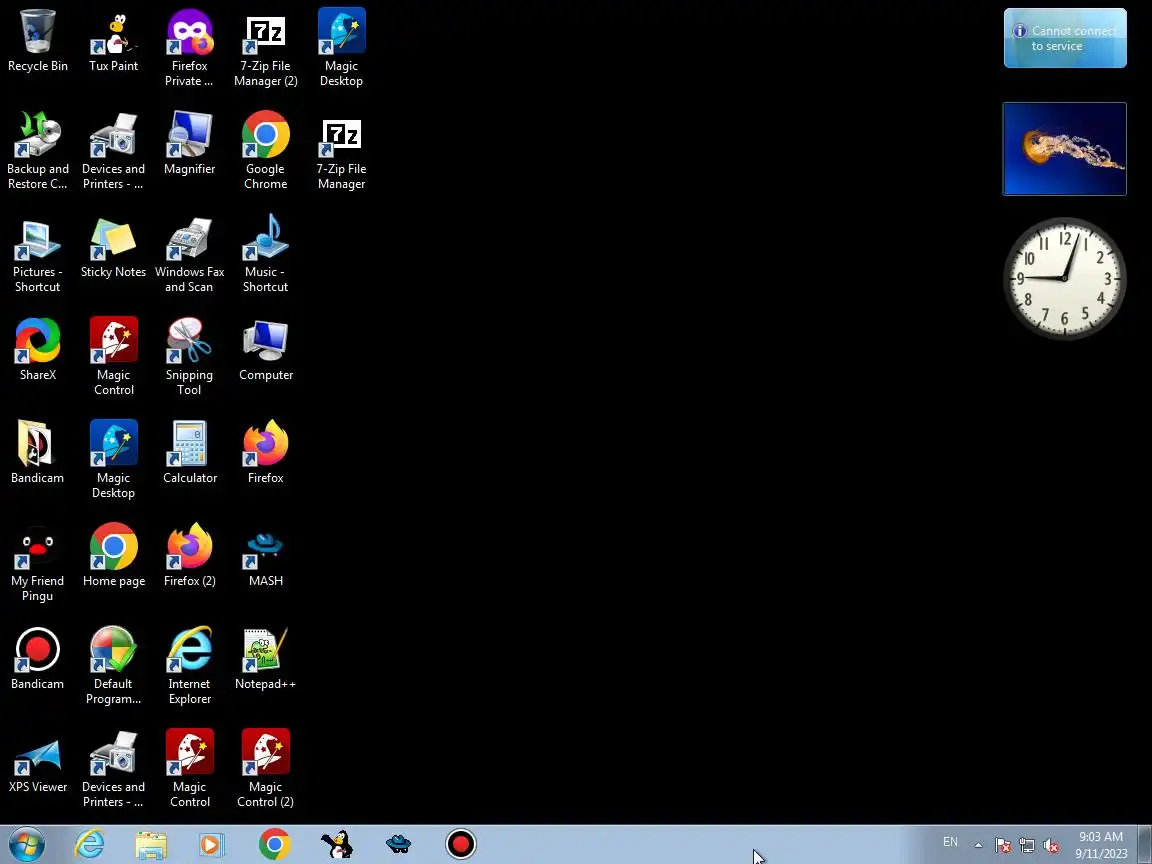Select the My Friend Pingu icon
Viewport: 1152px width, 864px height.
click(x=37, y=563)
